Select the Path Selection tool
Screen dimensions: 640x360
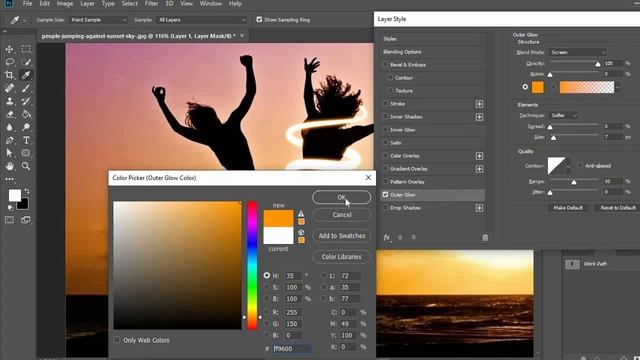click(x=9, y=153)
